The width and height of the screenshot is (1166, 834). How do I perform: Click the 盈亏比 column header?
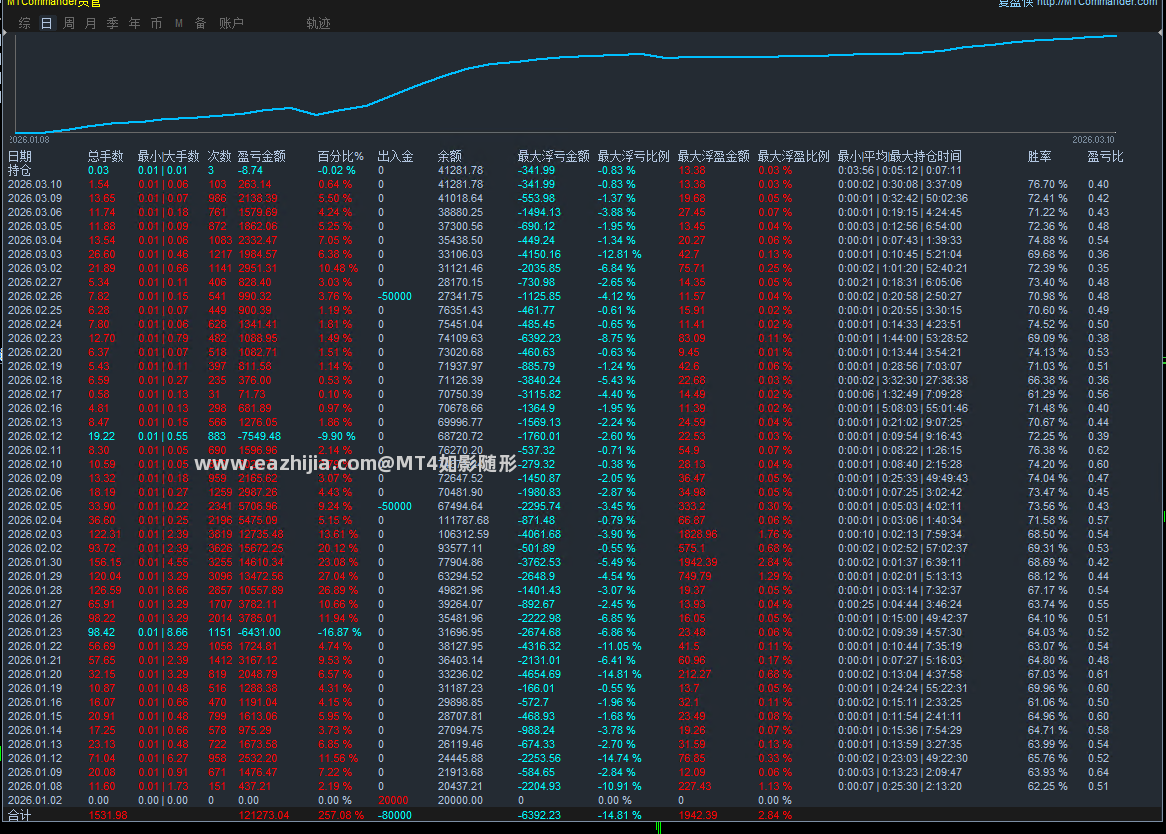point(1105,156)
